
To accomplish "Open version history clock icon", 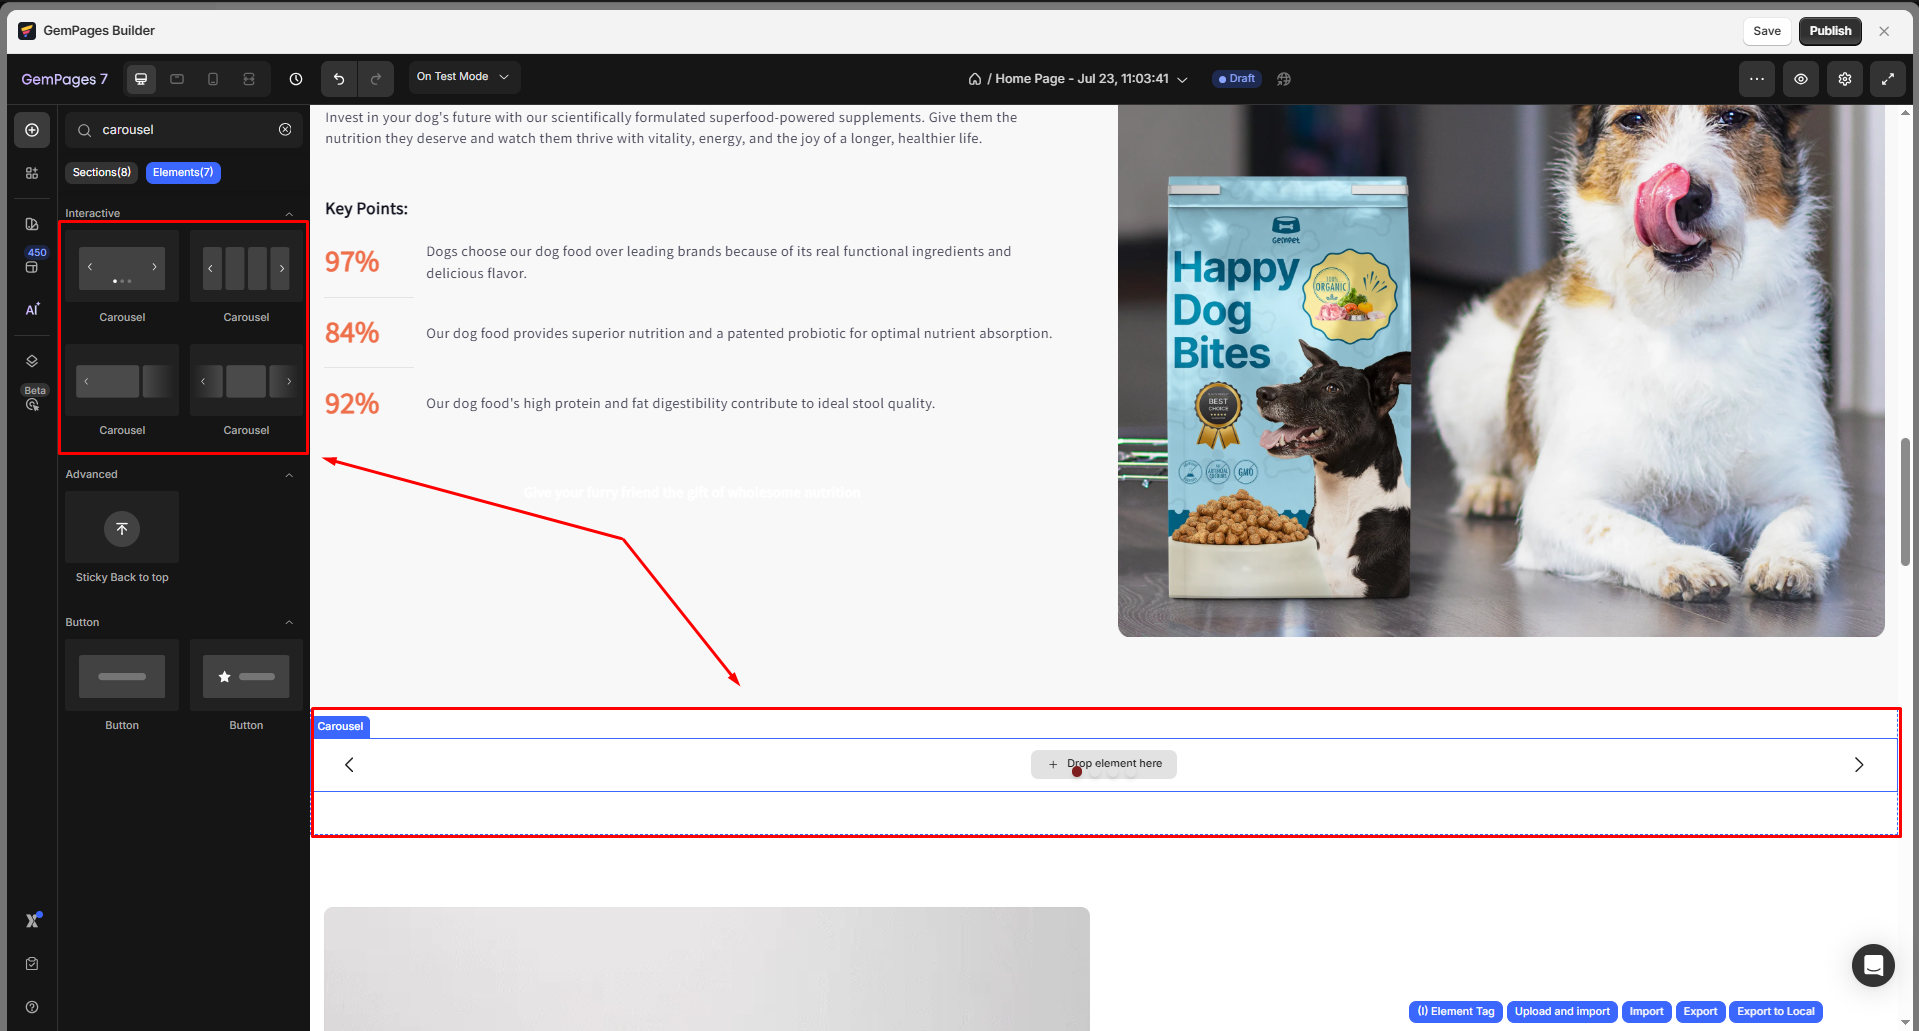I will click(x=296, y=79).
